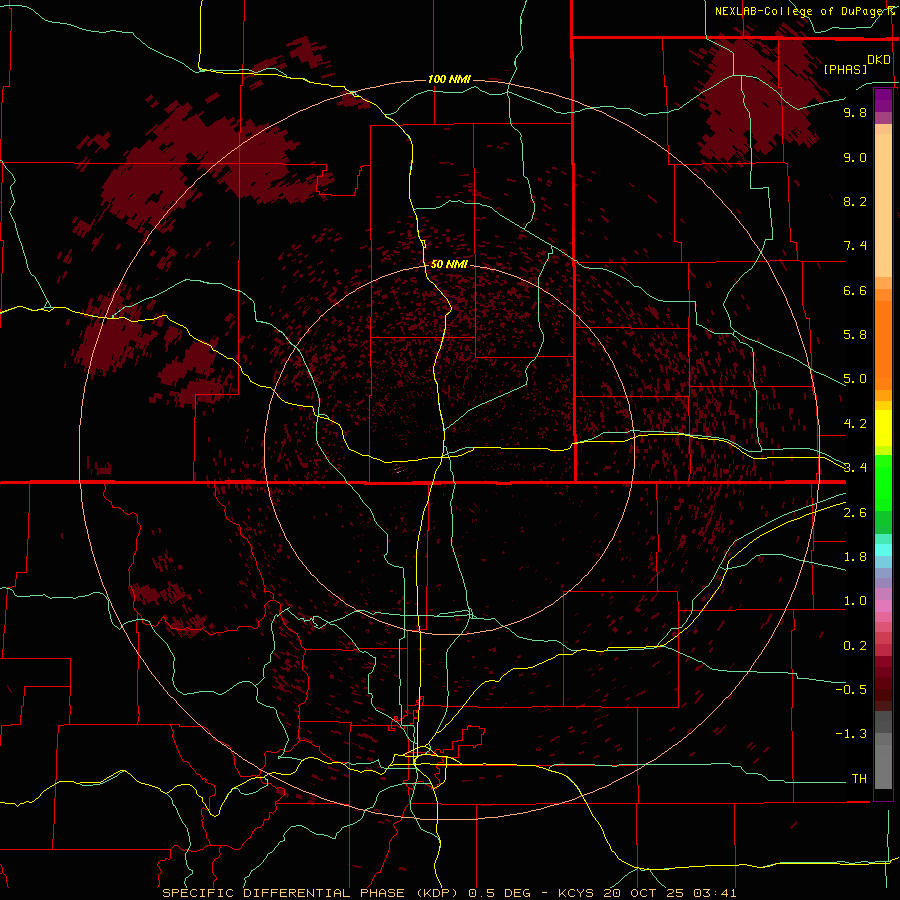Click the 1.0 scale label

855,601
